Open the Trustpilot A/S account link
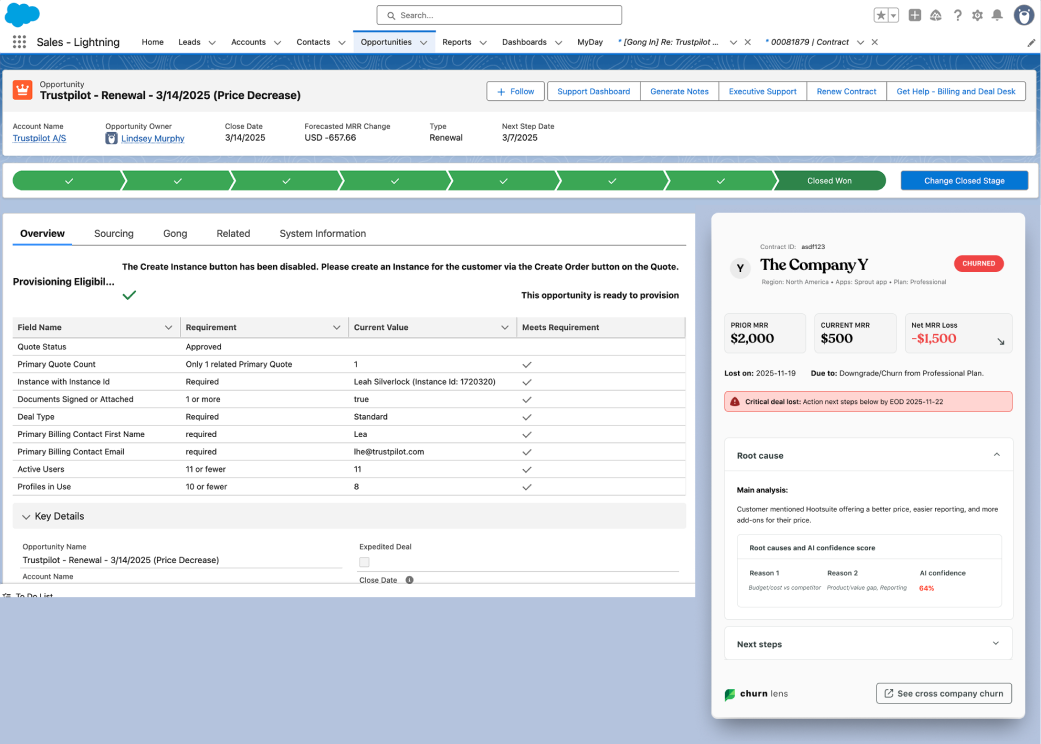The width and height of the screenshot is (1041, 744). tap(39, 138)
